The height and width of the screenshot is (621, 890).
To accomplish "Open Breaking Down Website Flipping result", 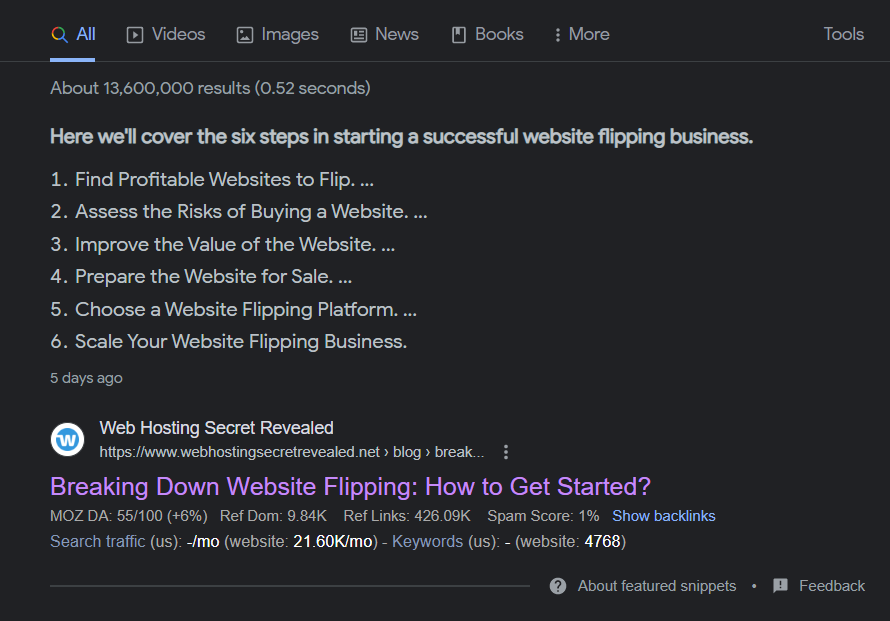I will coord(350,486).
